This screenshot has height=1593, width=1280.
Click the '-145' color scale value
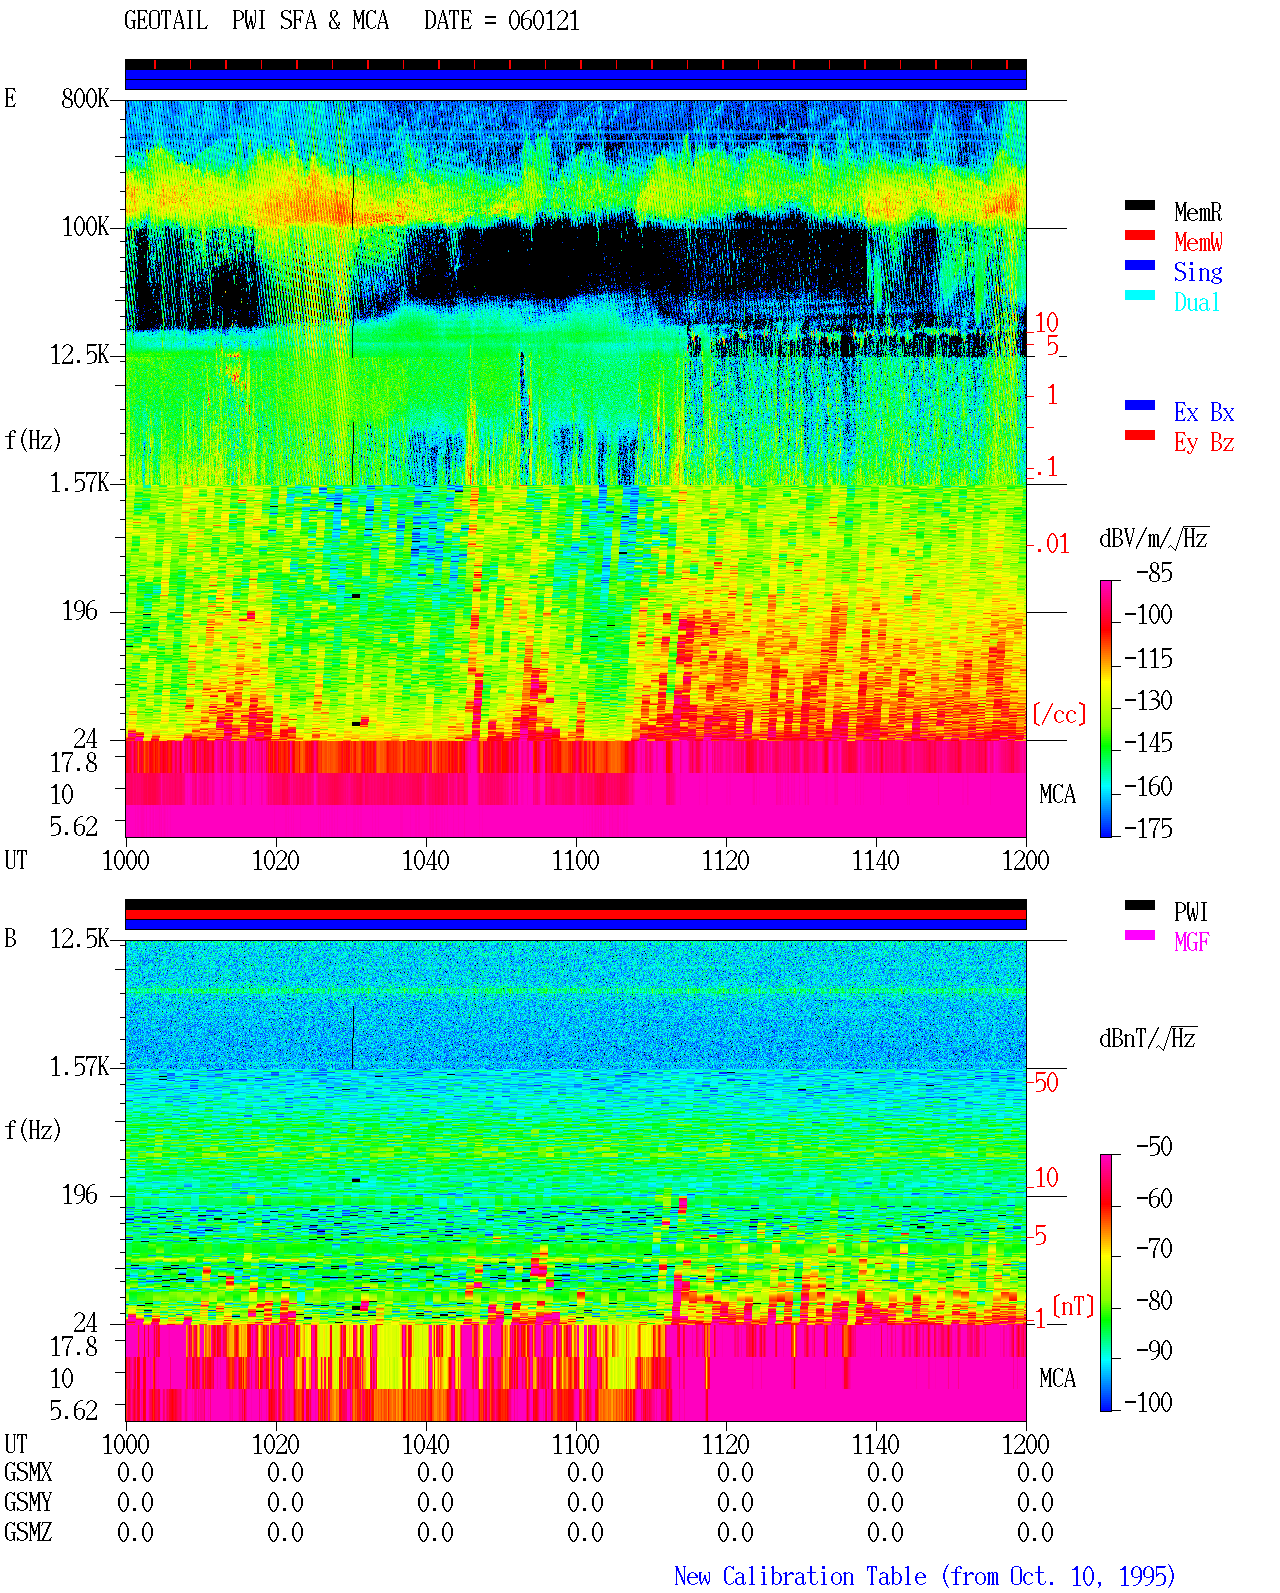1148,743
